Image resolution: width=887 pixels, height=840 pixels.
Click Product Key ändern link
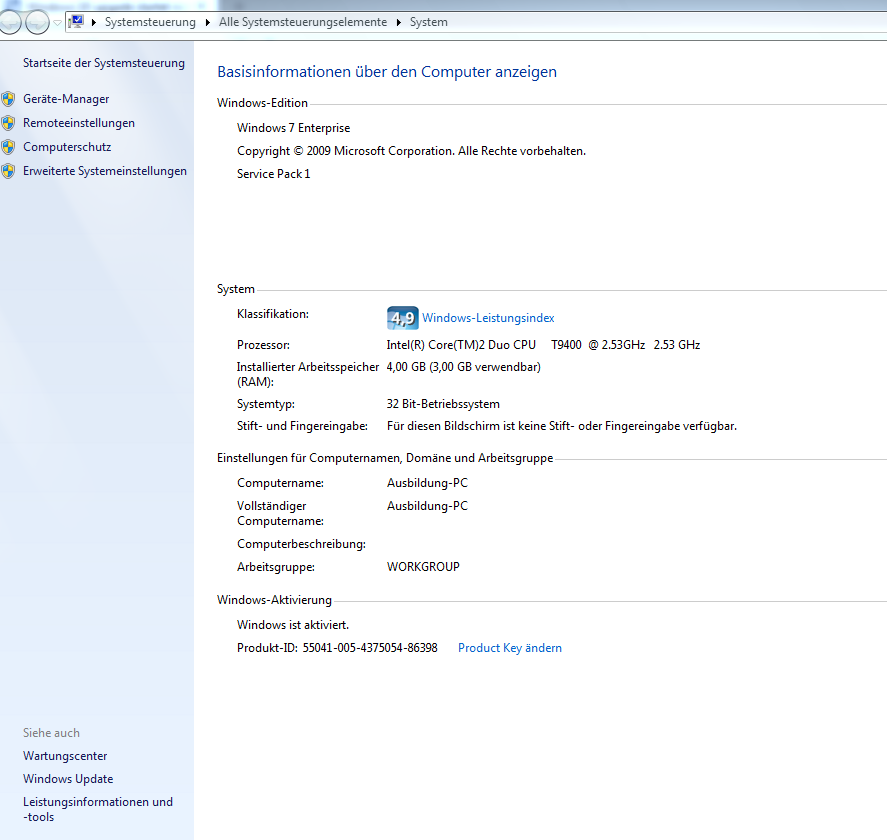pos(510,648)
